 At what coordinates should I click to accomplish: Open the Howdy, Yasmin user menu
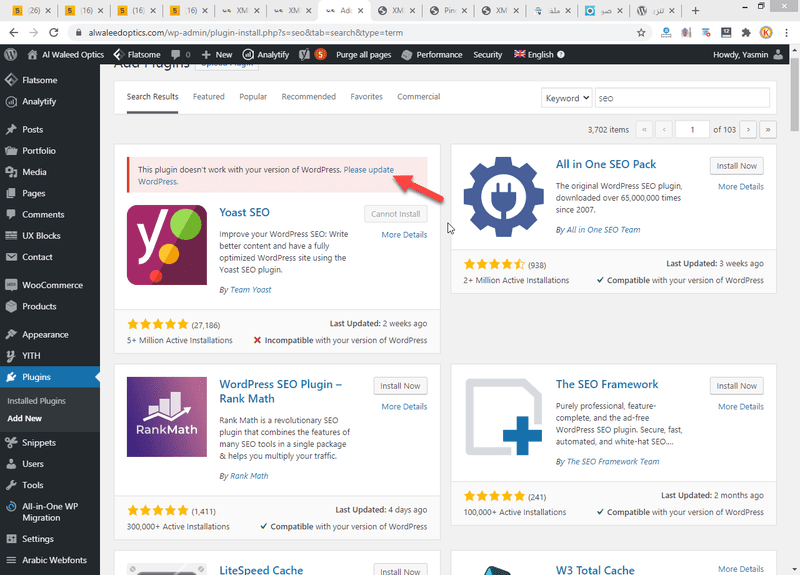coord(748,55)
